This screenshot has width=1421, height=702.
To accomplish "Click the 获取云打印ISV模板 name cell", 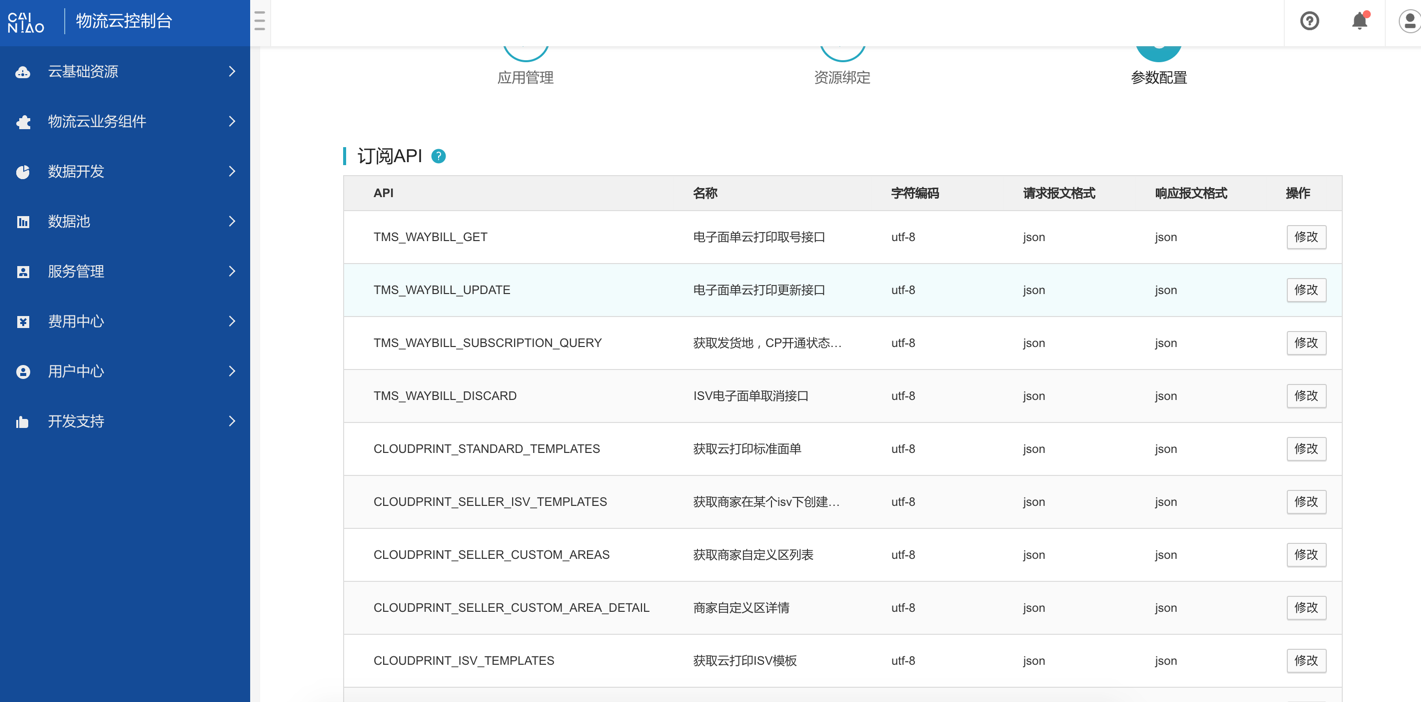I will point(745,661).
